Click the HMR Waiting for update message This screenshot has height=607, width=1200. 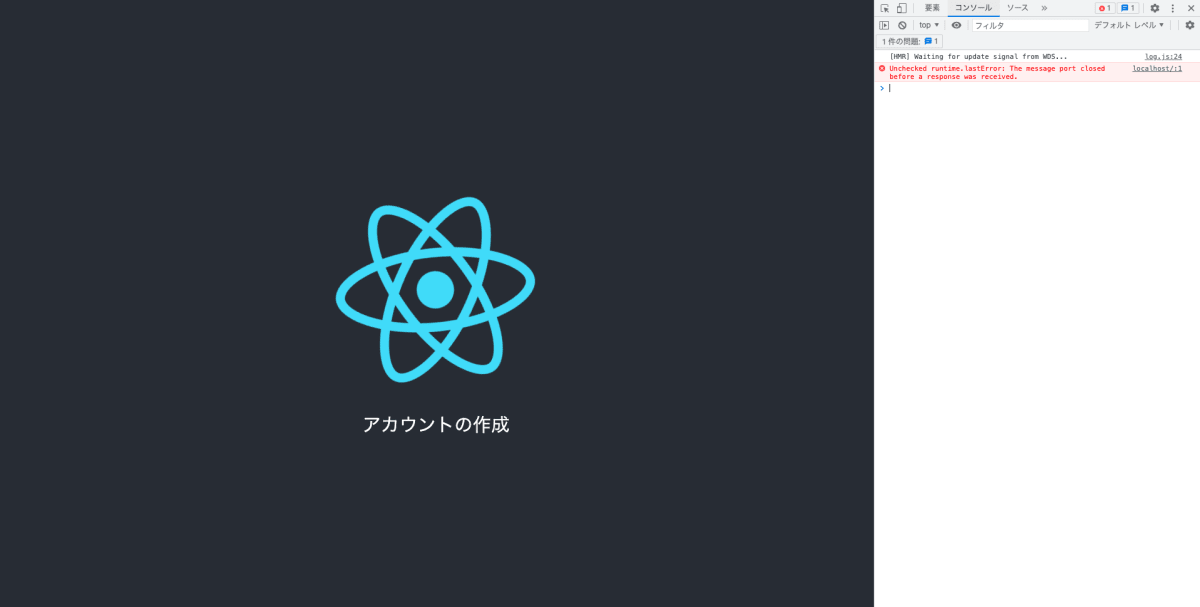978,57
